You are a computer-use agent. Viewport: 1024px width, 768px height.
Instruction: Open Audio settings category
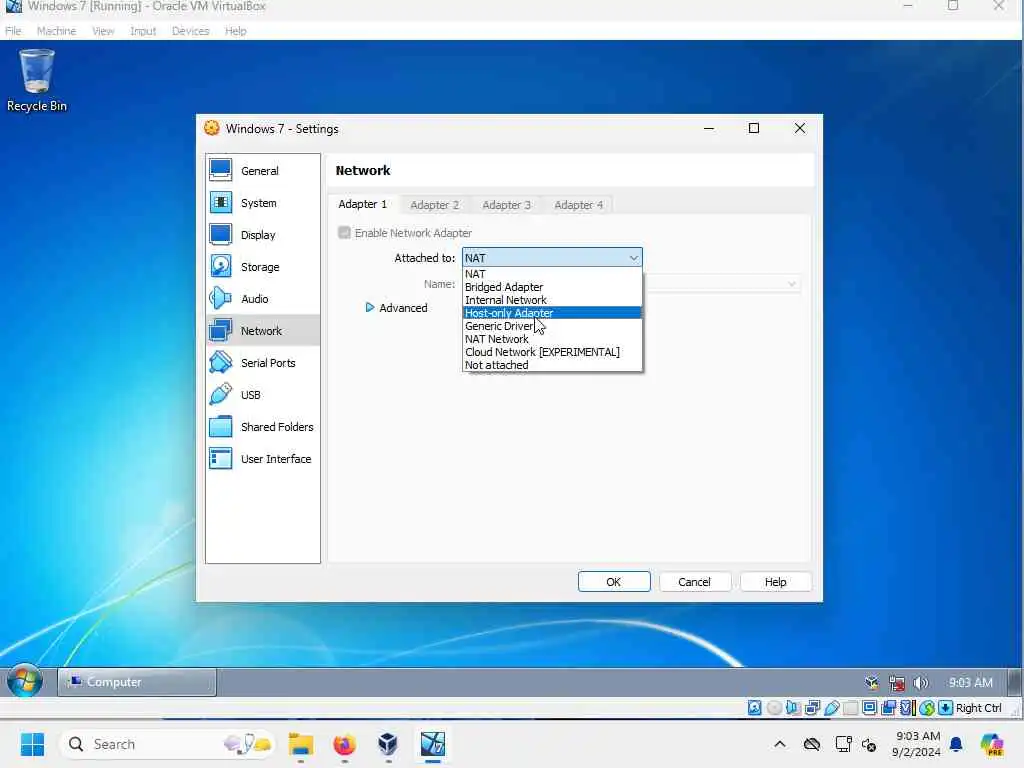[263, 298]
